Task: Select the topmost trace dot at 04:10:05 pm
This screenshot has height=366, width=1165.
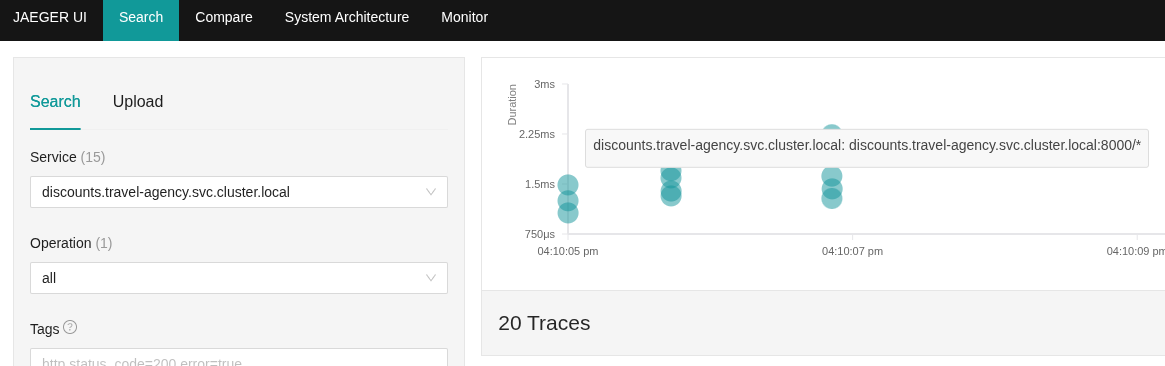Action: (568, 185)
